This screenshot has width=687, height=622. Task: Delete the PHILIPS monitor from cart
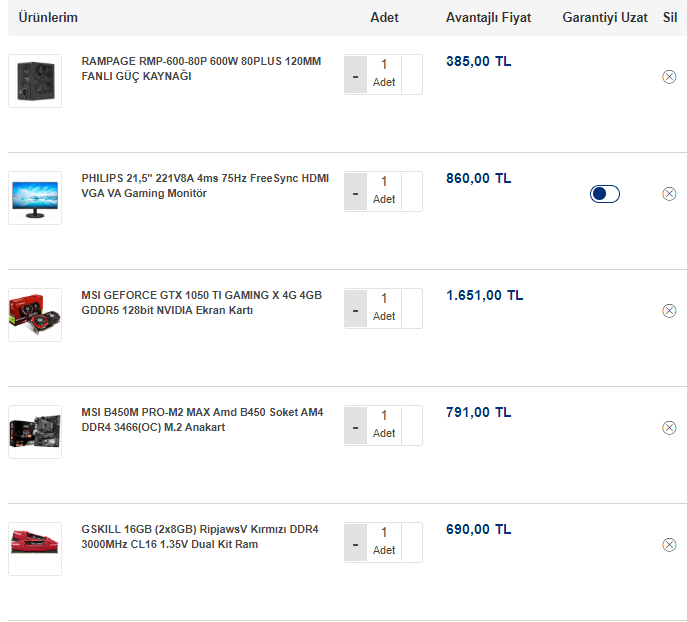point(669,194)
